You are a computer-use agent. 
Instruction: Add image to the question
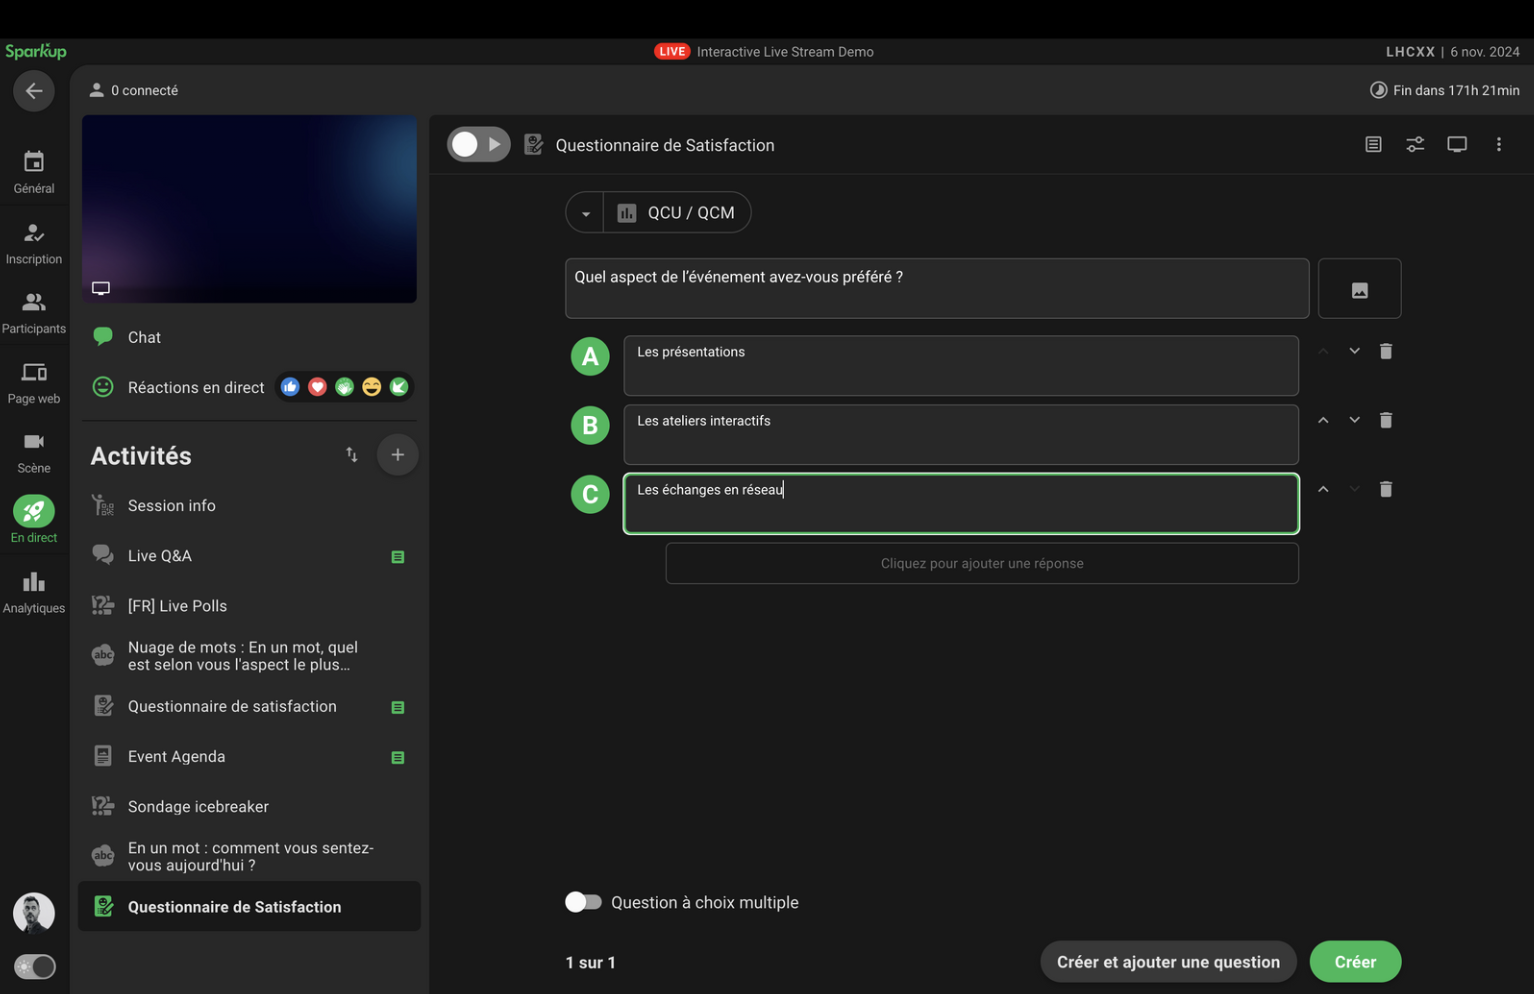point(1358,289)
